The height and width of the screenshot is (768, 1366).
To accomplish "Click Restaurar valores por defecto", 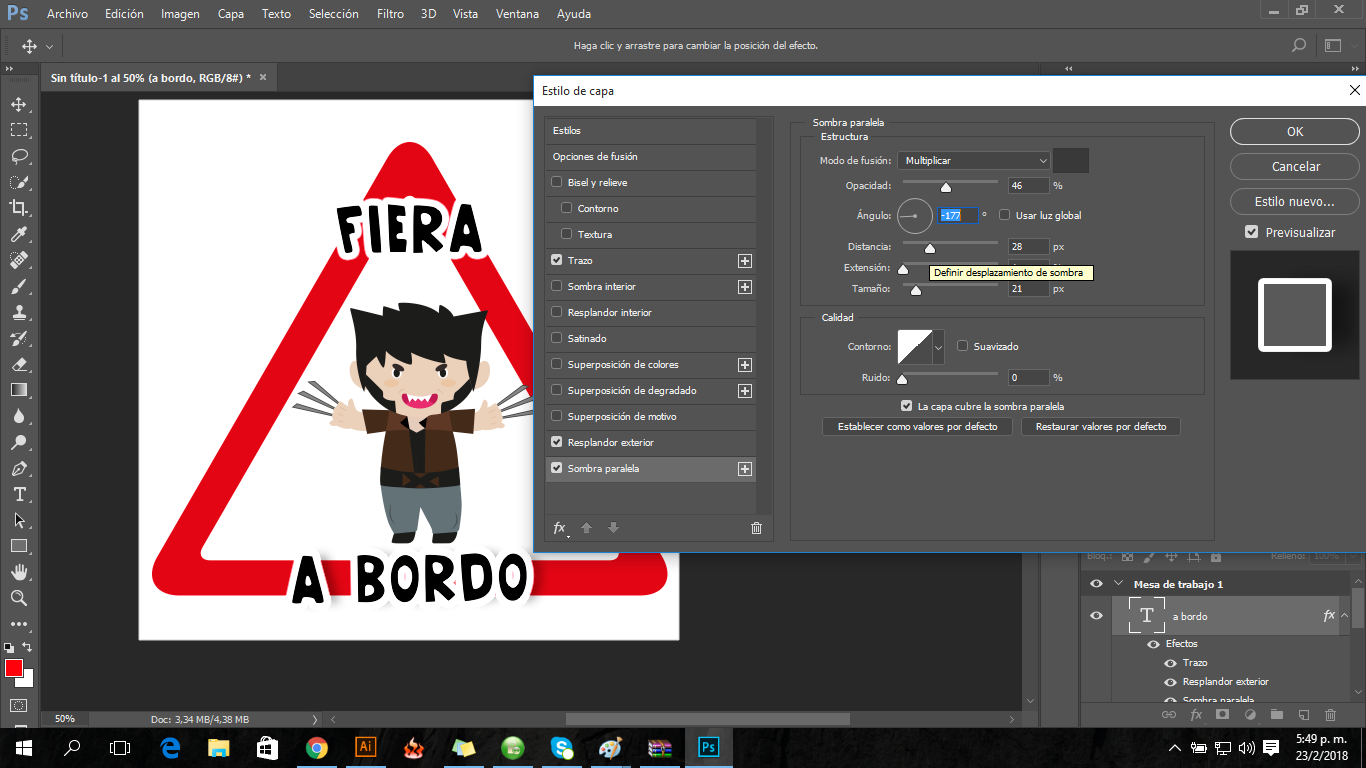I will click(1101, 426).
